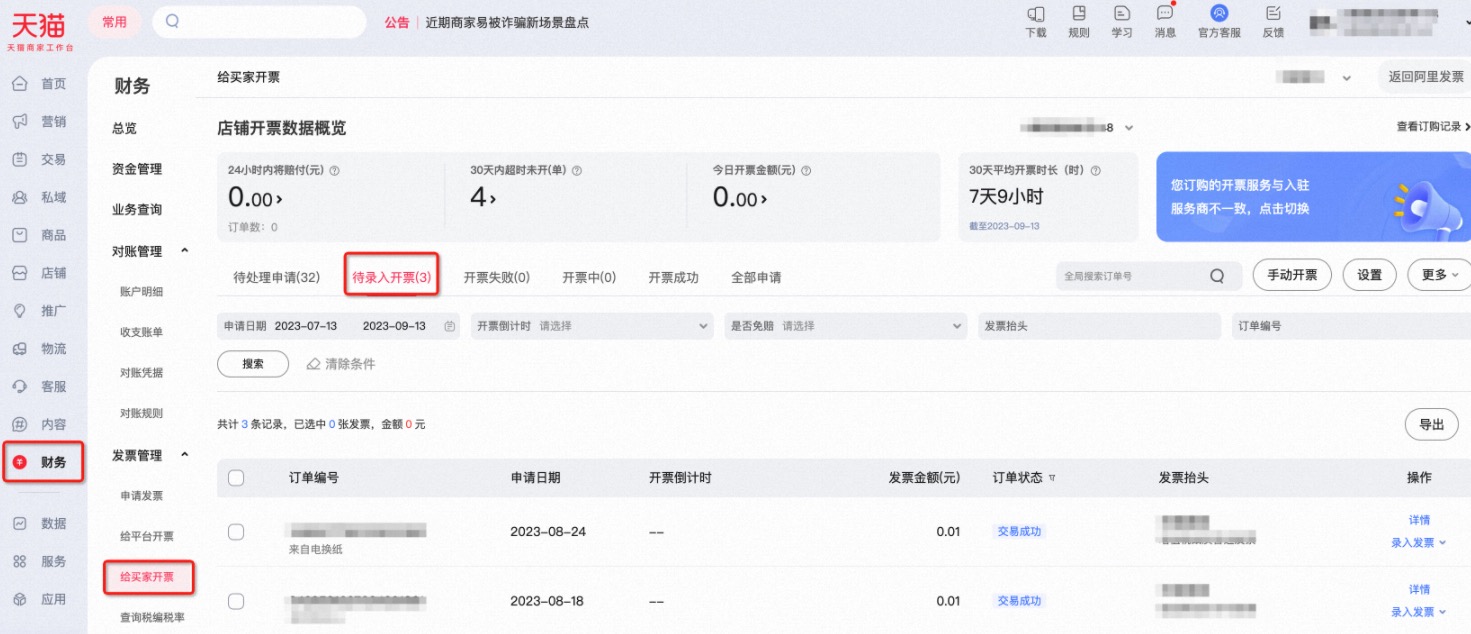Open 客服 customer service sidebar icon

point(19,386)
